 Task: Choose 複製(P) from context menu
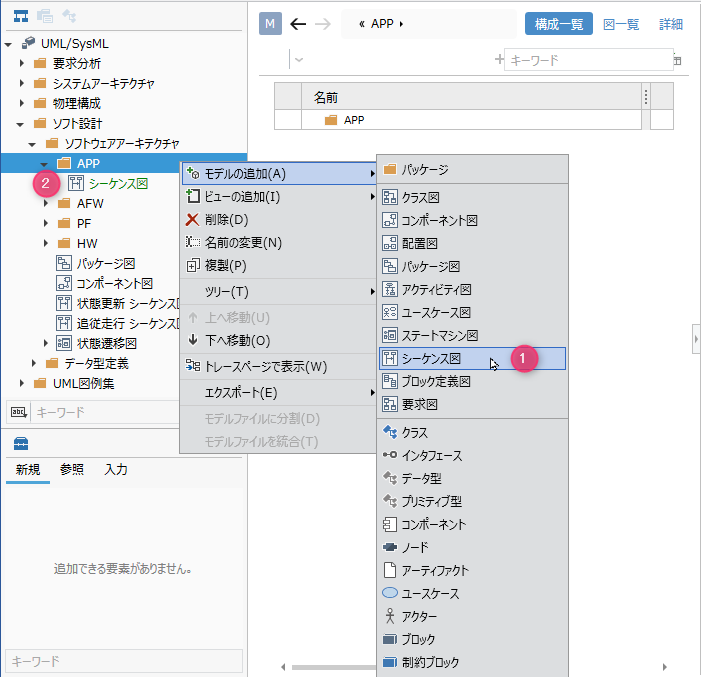(x=279, y=266)
